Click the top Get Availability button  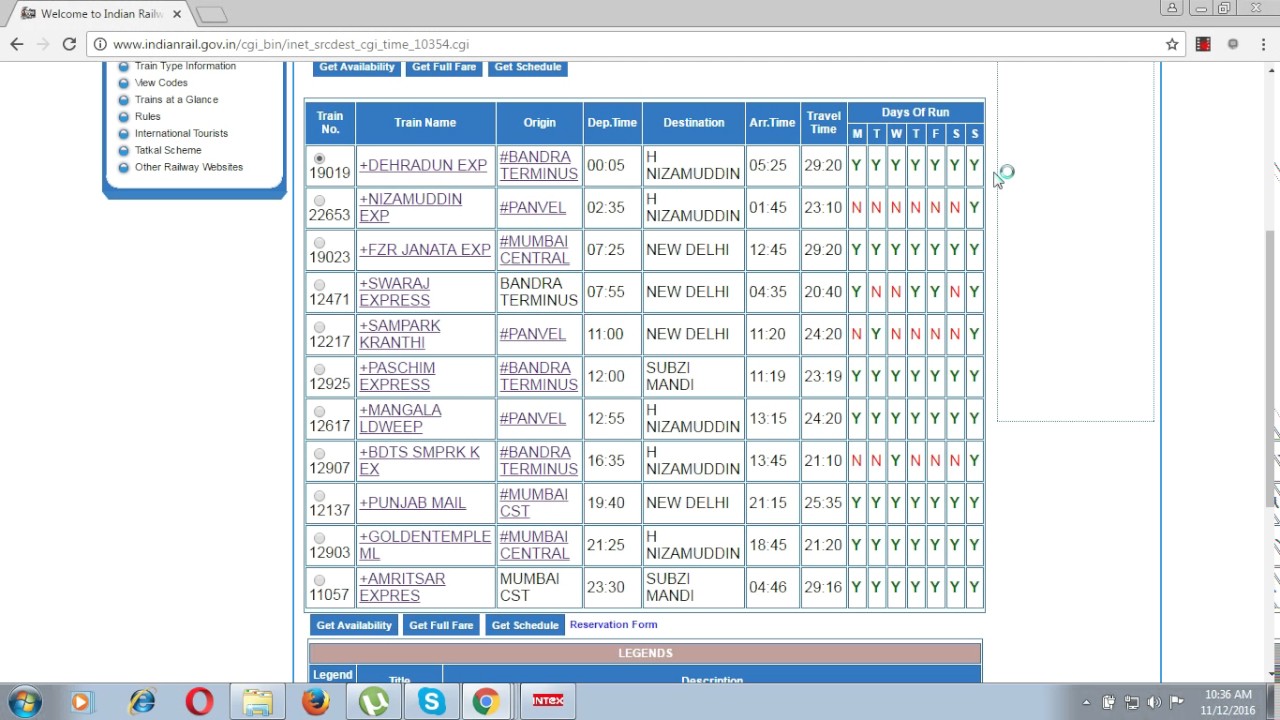click(357, 67)
